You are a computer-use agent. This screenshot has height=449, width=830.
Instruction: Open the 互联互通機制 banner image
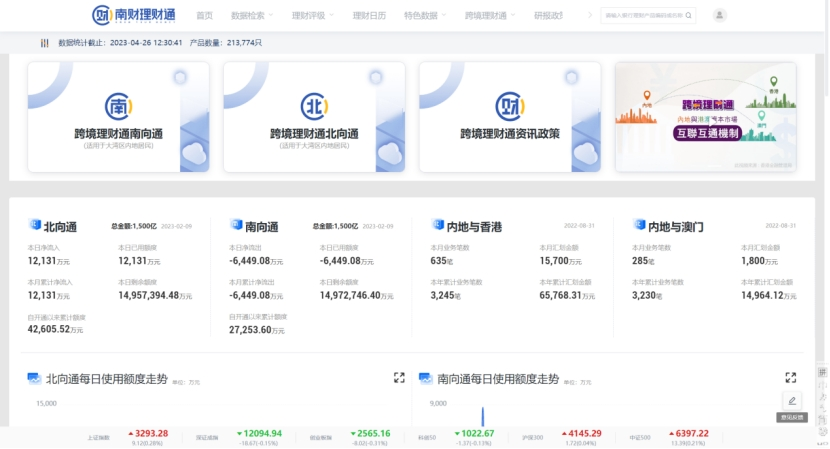point(706,117)
